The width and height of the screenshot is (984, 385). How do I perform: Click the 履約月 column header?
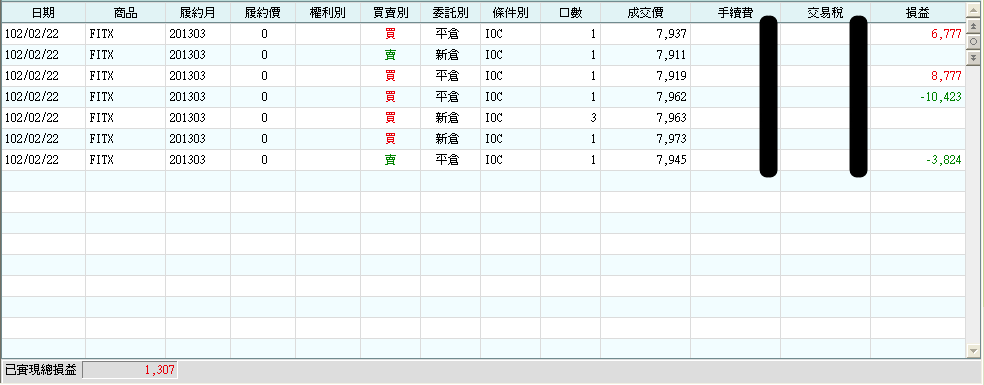tap(198, 13)
